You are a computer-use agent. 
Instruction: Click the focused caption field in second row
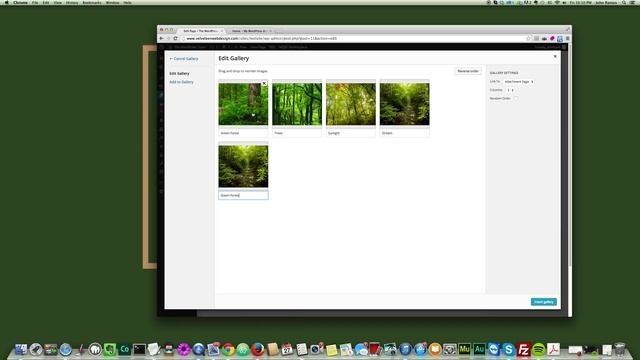click(x=243, y=195)
